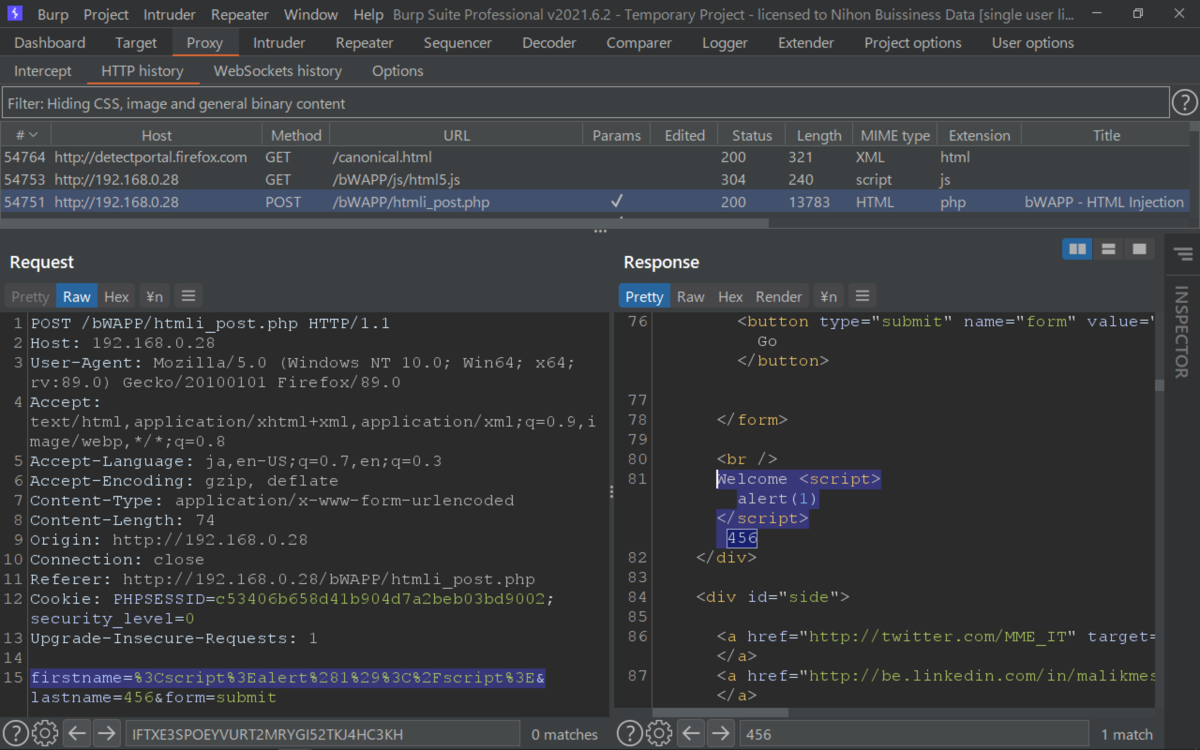Sort history by Title column
The height and width of the screenshot is (750, 1200).
click(x=1106, y=135)
